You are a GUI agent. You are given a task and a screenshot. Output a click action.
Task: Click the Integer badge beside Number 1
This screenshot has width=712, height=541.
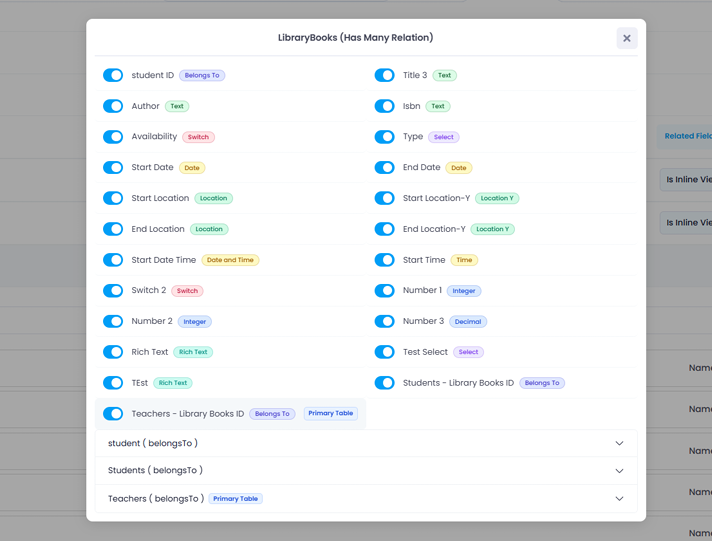click(x=464, y=291)
